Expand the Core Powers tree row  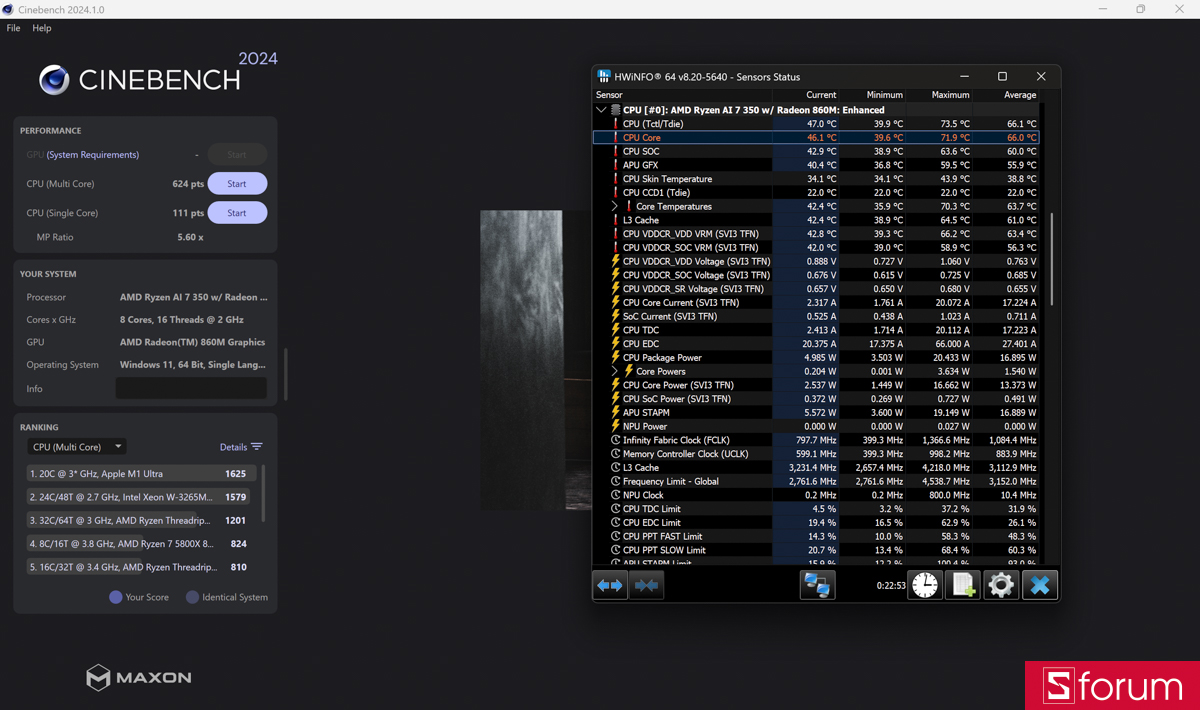click(x=615, y=371)
